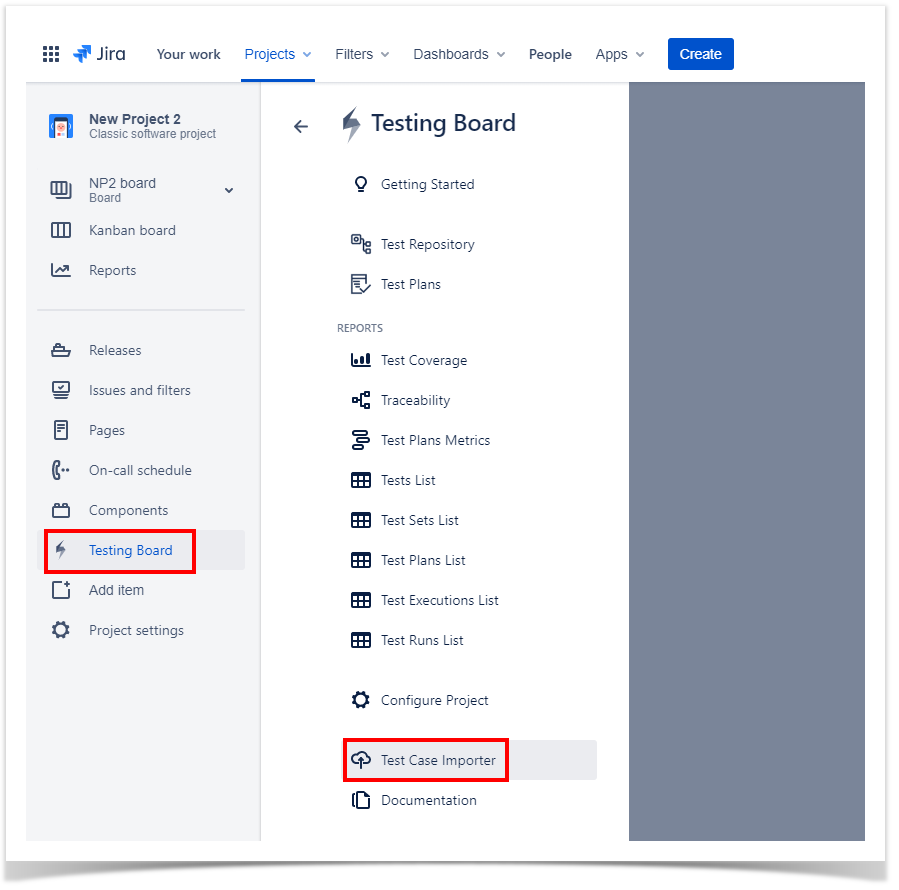Image resolution: width=899 pixels, height=890 pixels.
Task: Open the People menu item
Action: pos(550,54)
